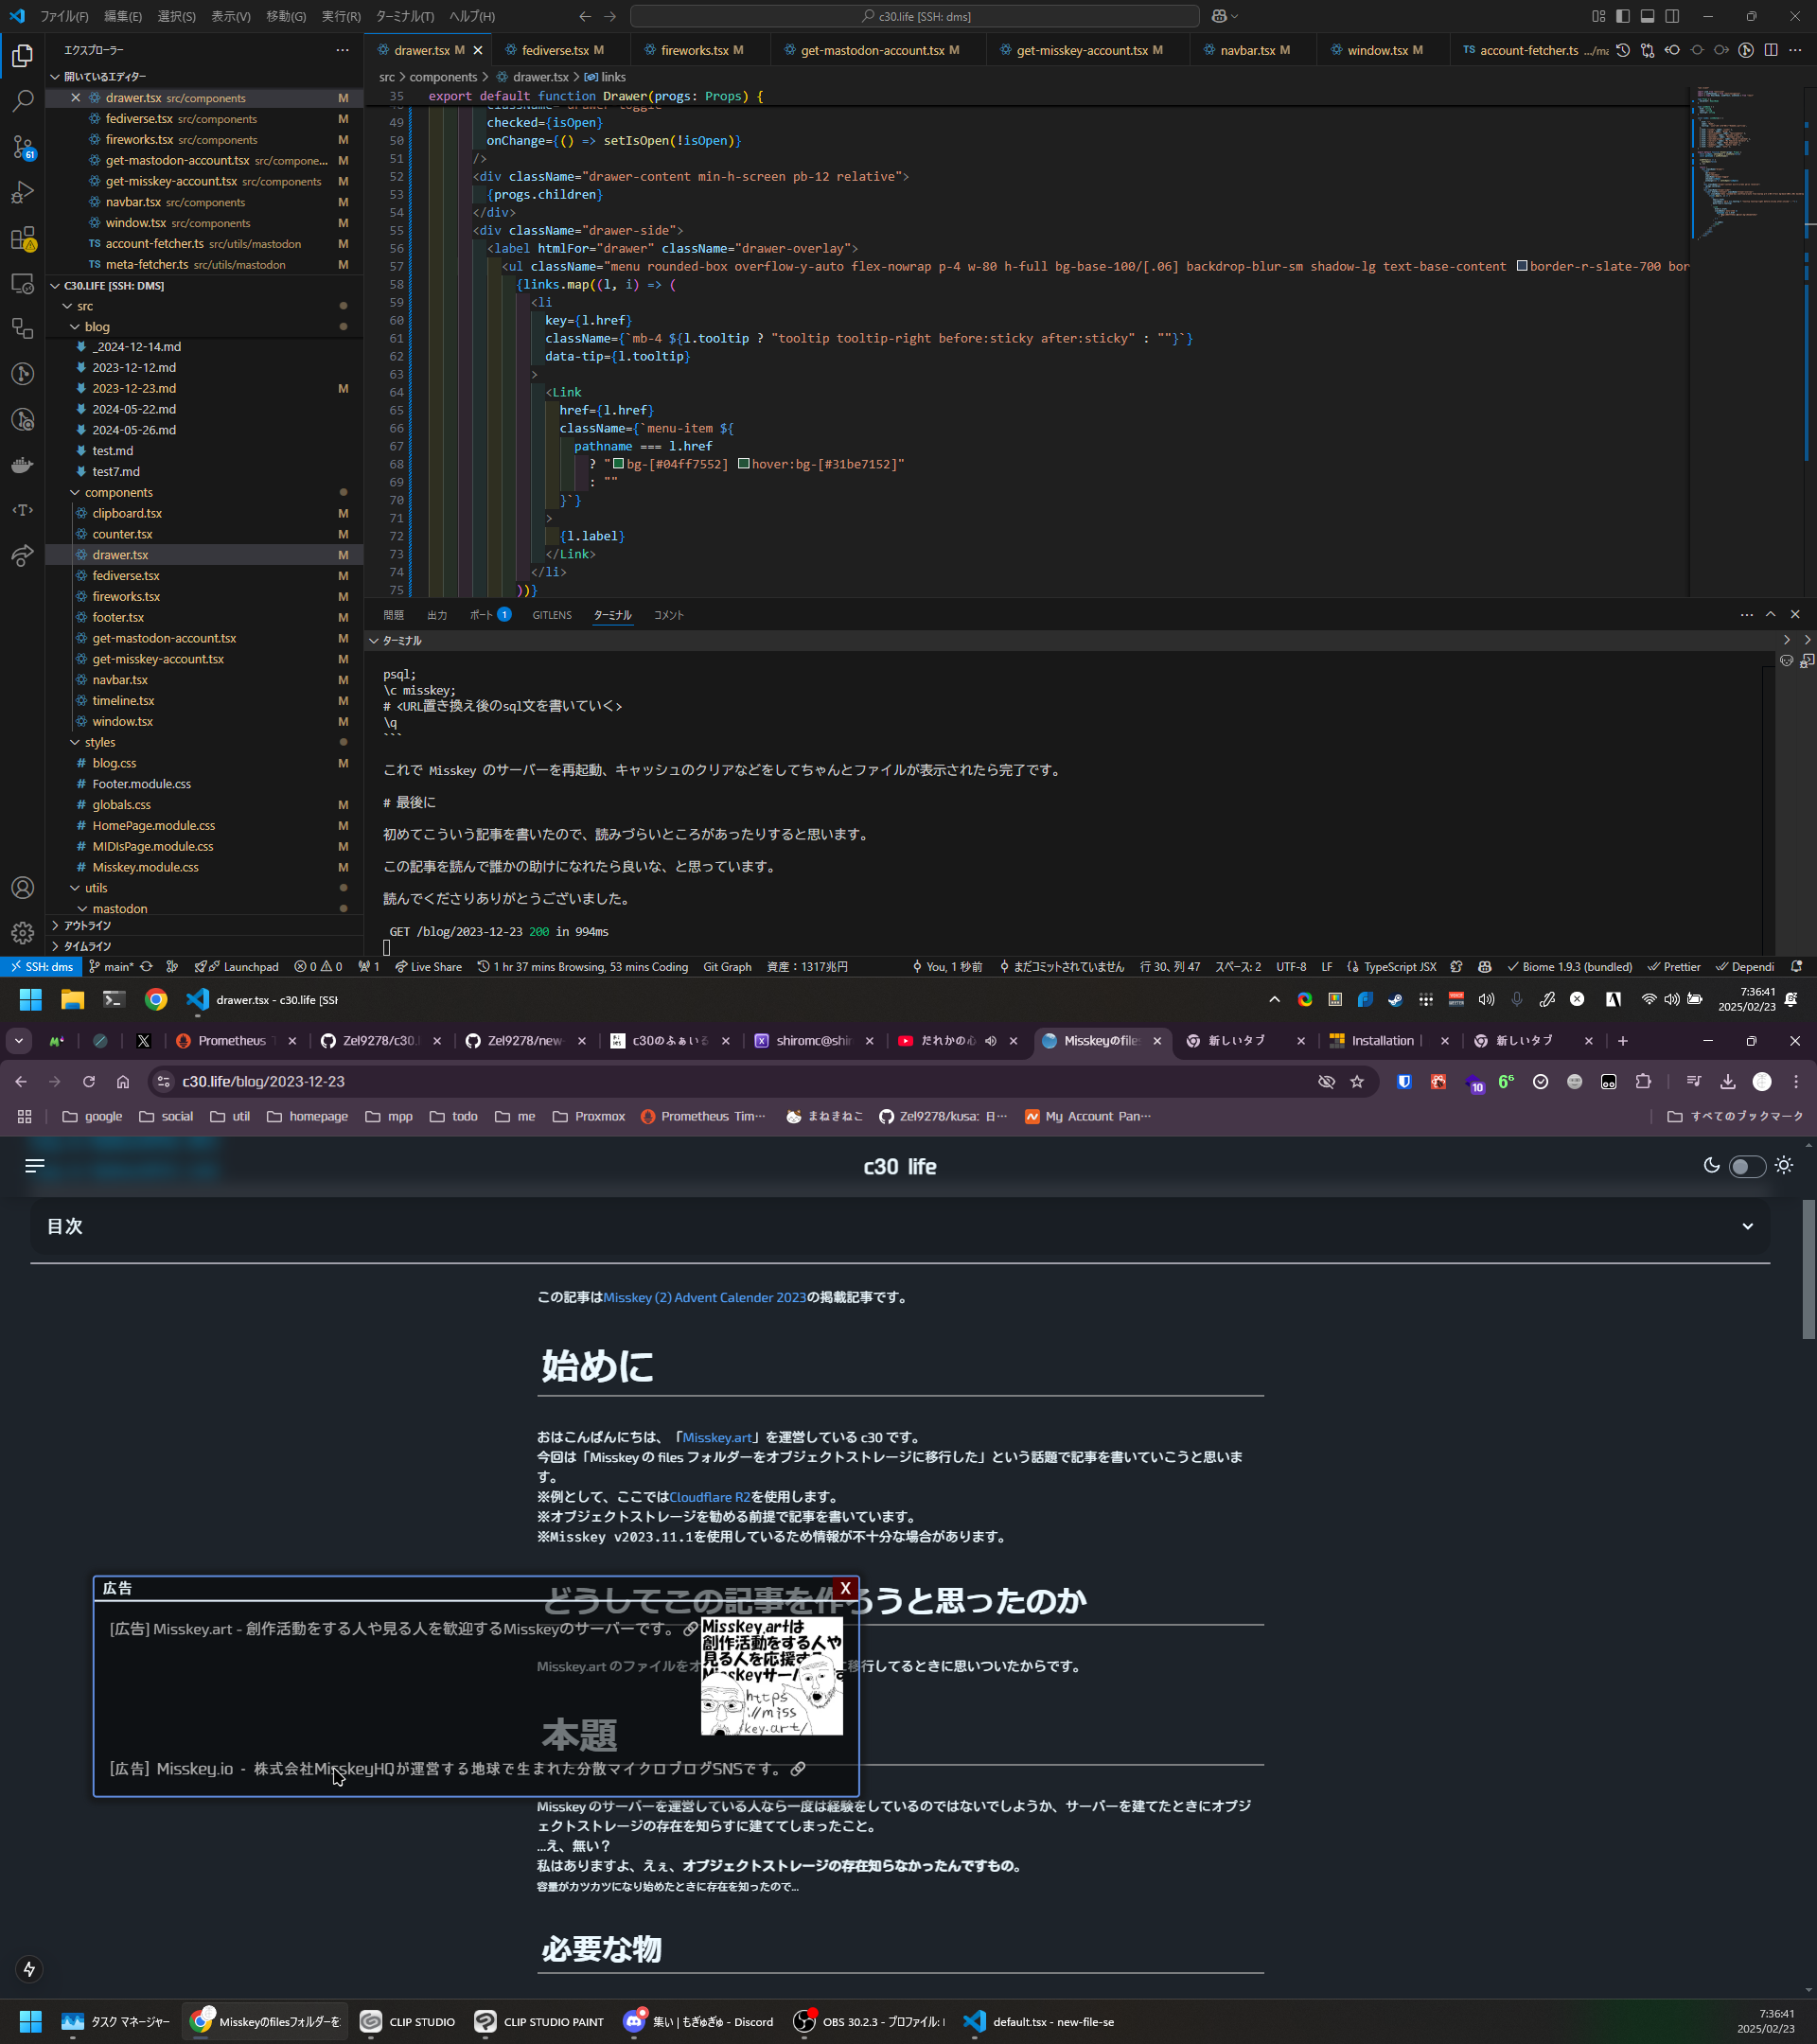Image resolution: width=1817 pixels, height=2044 pixels.
Task: Toggle the primary sidebar layout button
Action: tap(1622, 16)
